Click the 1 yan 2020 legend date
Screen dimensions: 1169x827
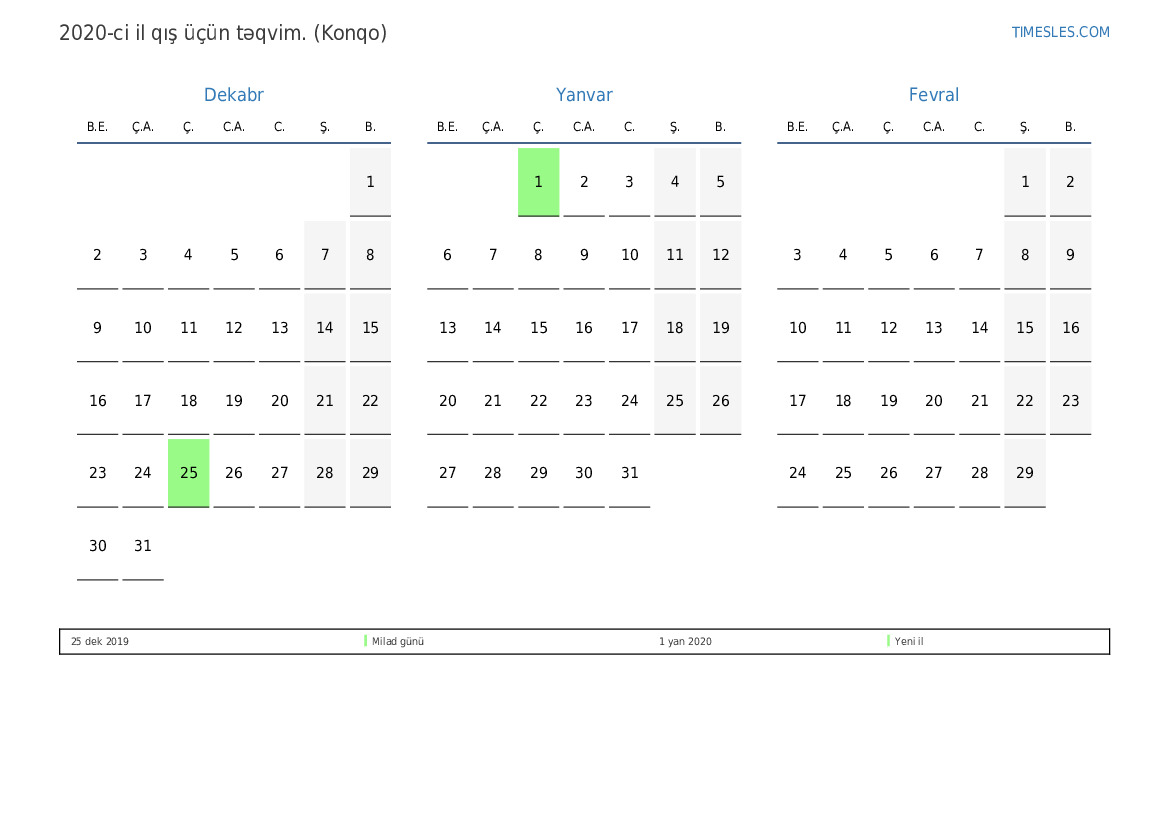click(685, 642)
